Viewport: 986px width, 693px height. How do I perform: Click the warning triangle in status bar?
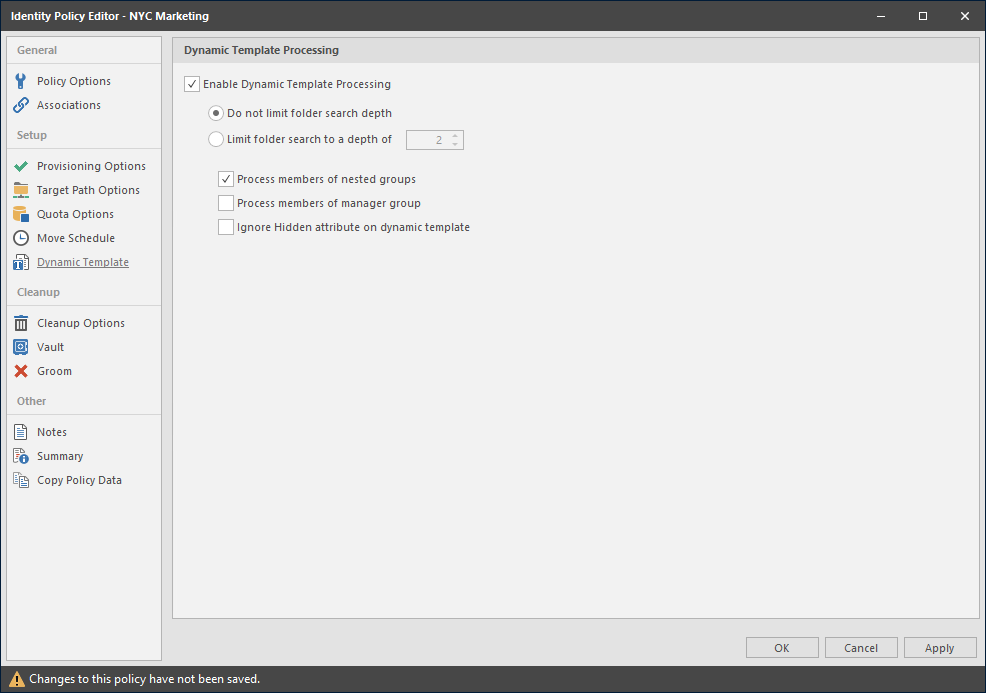click(x=16, y=679)
